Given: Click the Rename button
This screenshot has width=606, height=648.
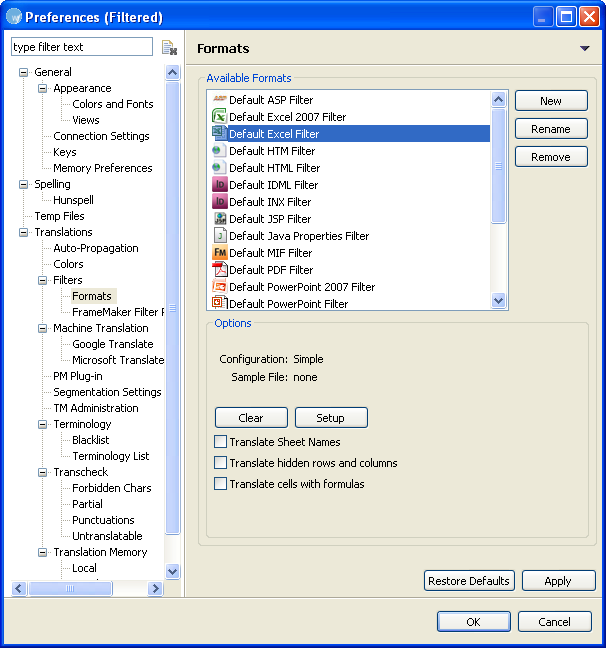Looking at the screenshot, I should coord(551,129).
